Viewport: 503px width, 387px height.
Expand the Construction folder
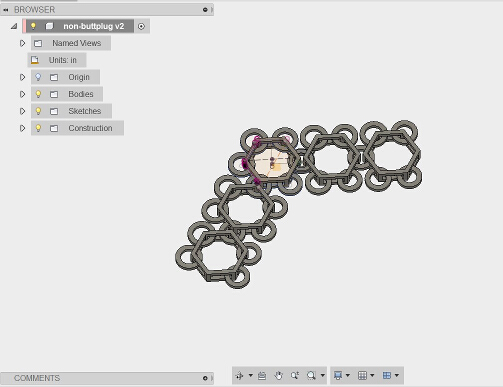pyautogui.click(x=22, y=128)
